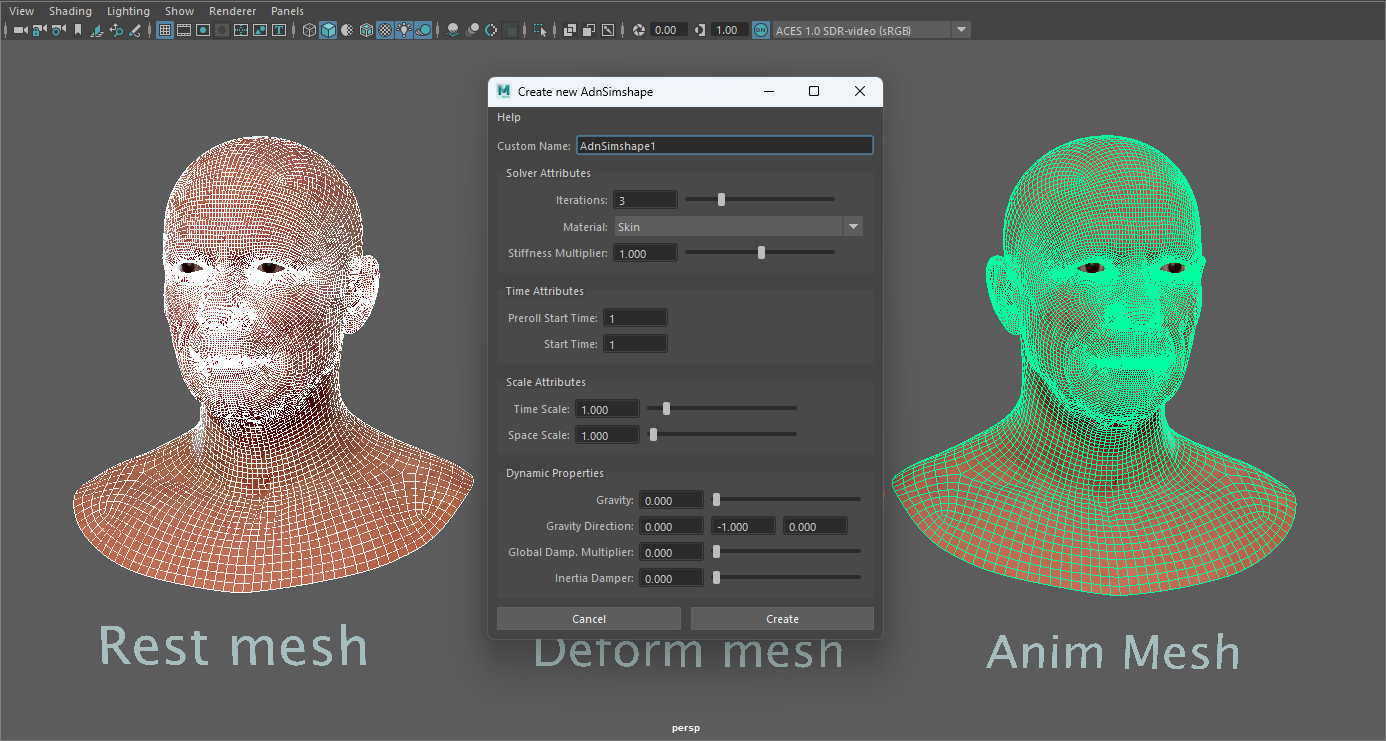
Task: Open the Shading menu
Action: click(70, 11)
